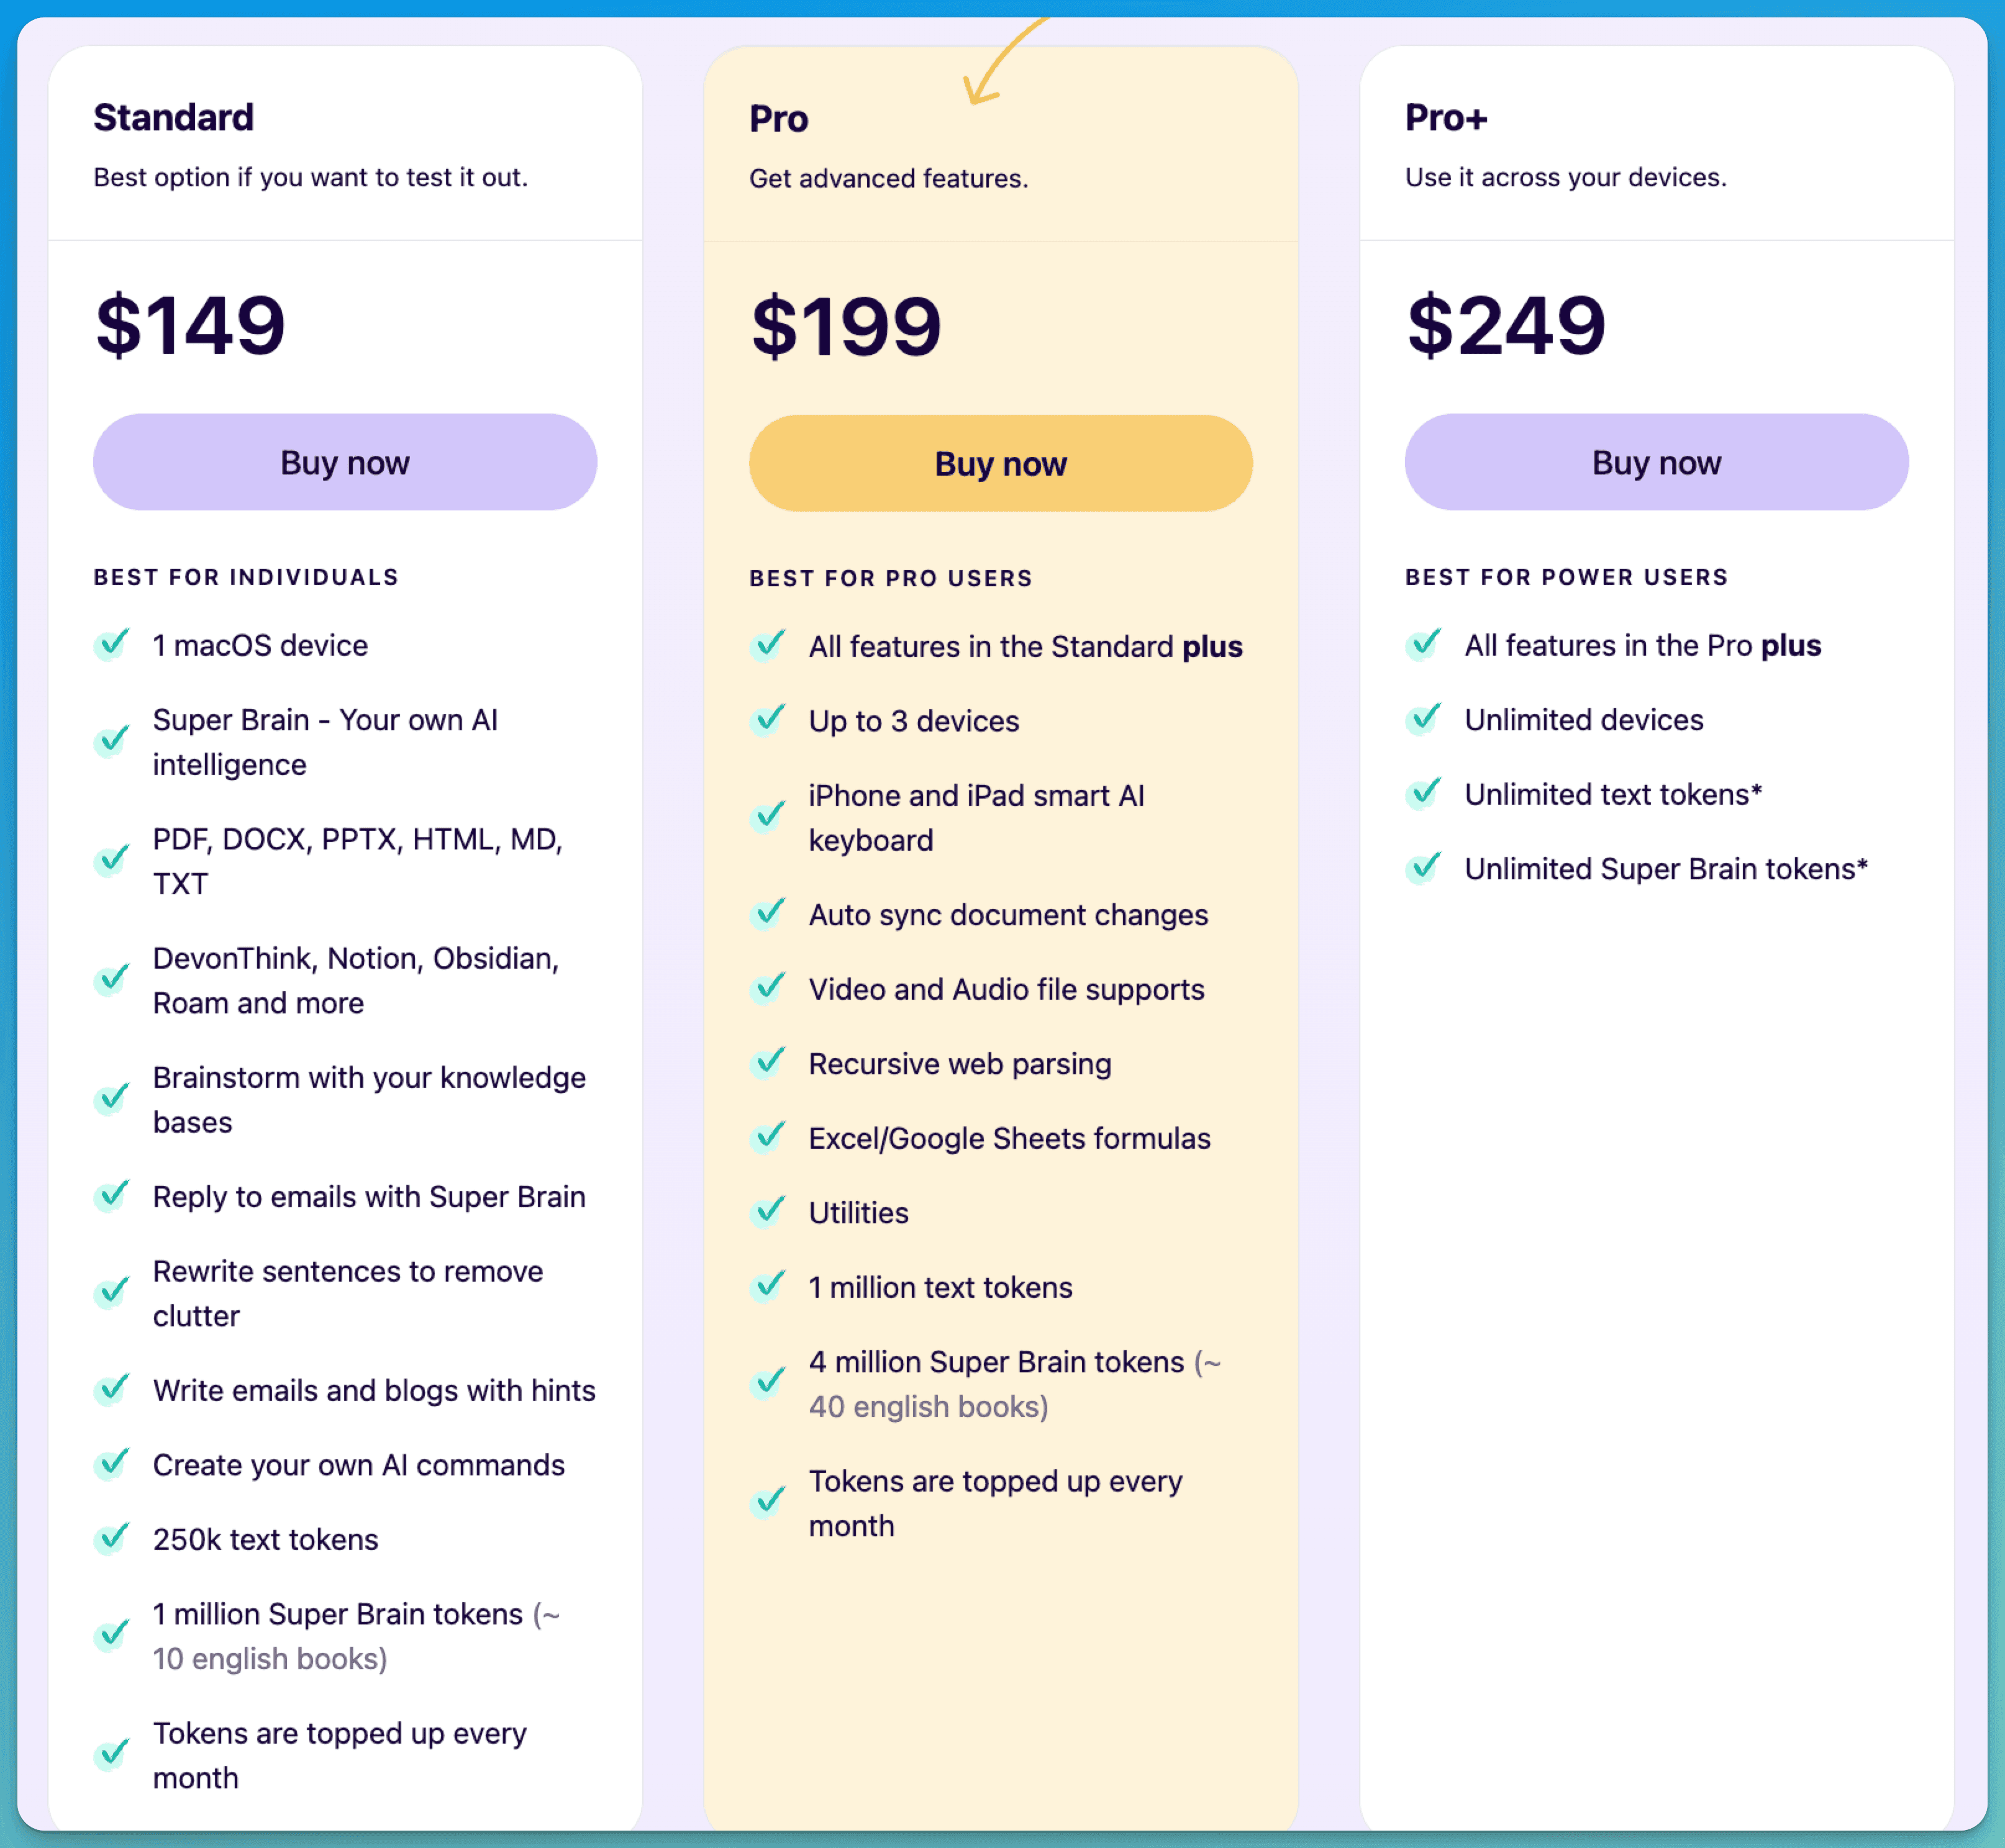The width and height of the screenshot is (2005, 1848).
Task: Click the checkmark beside 1 macOS device
Action: click(x=112, y=645)
